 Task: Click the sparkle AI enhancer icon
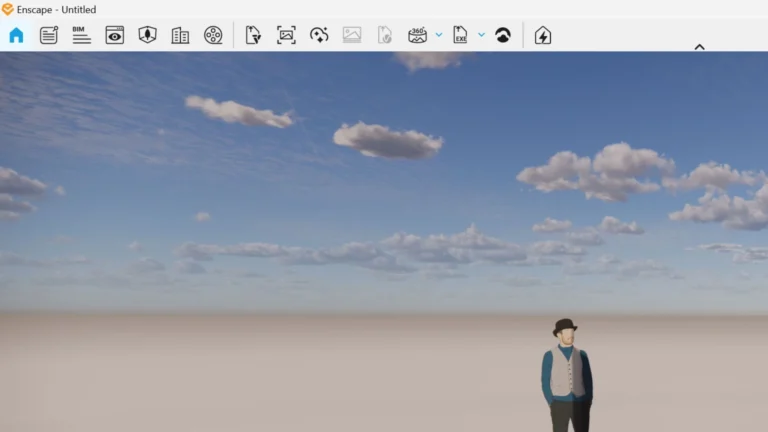pos(319,35)
